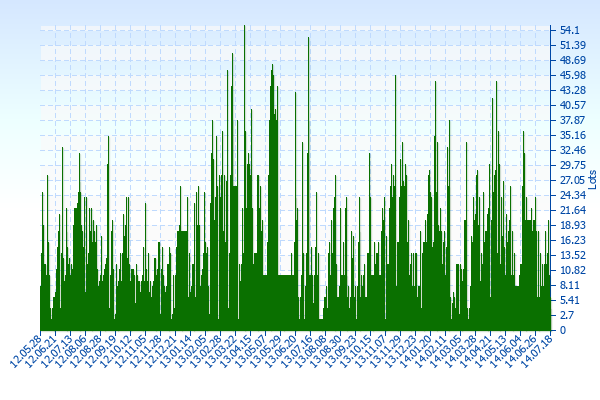Click the 24.34 axis value
Viewport: 600px width, 400px height.
pos(573,195)
